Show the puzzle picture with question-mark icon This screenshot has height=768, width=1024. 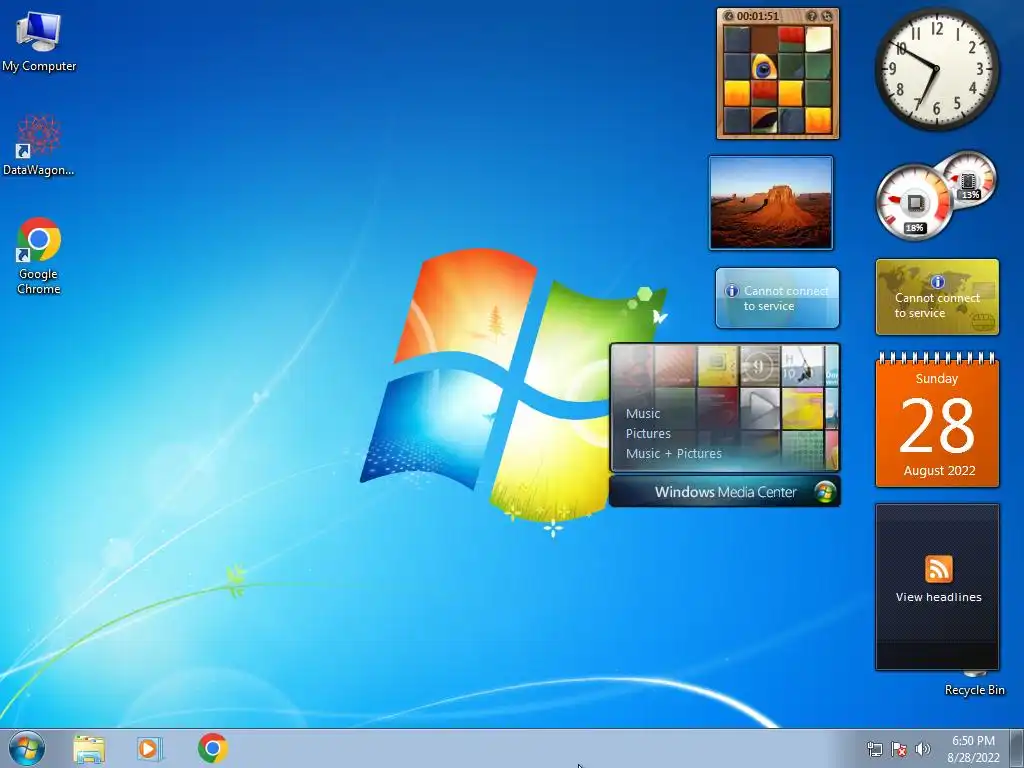(x=812, y=16)
